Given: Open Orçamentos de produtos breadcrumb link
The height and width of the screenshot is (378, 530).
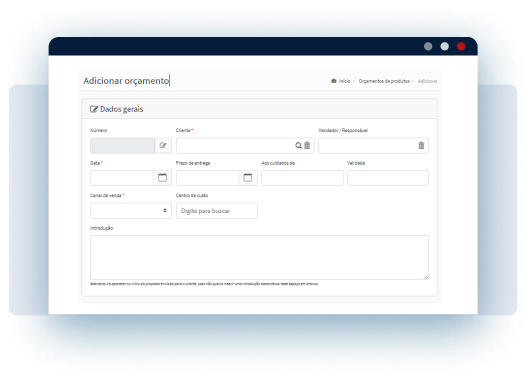Looking at the screenshot, I should coord(384,81).
